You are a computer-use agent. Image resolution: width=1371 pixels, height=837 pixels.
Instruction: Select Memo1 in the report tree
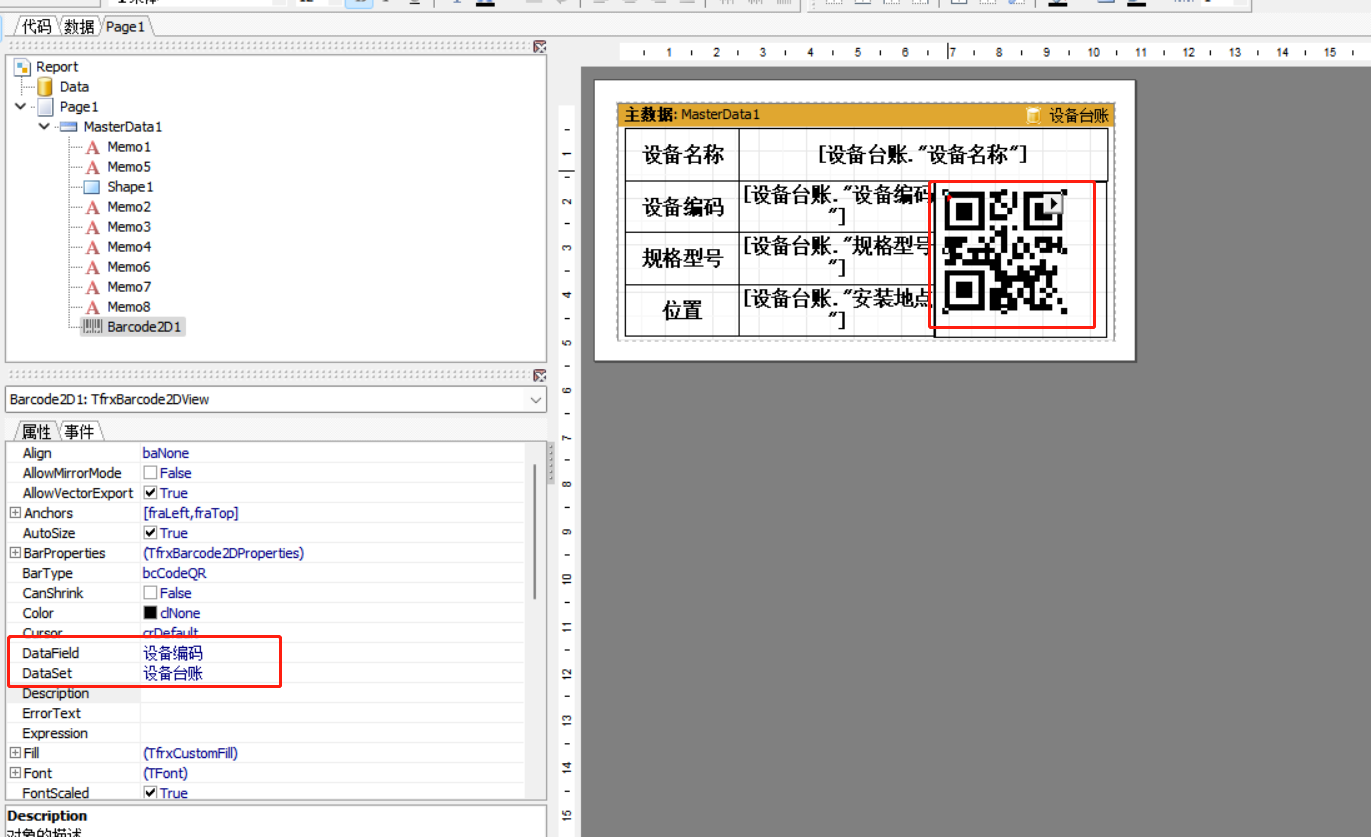tap(129, 147)
